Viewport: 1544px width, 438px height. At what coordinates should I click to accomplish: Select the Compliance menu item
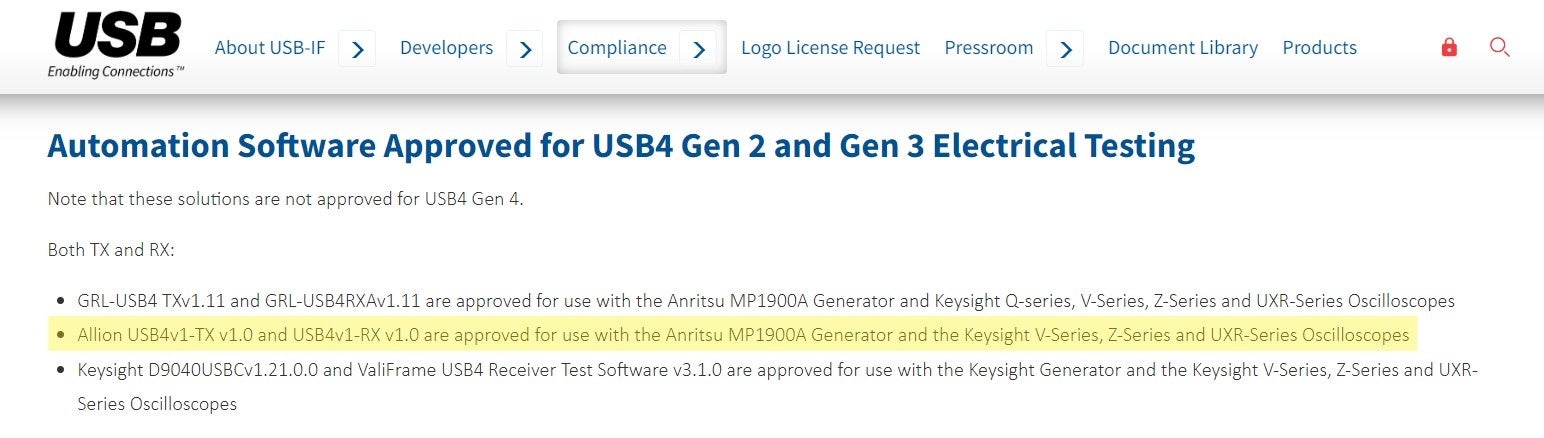[x=617, y=48]
